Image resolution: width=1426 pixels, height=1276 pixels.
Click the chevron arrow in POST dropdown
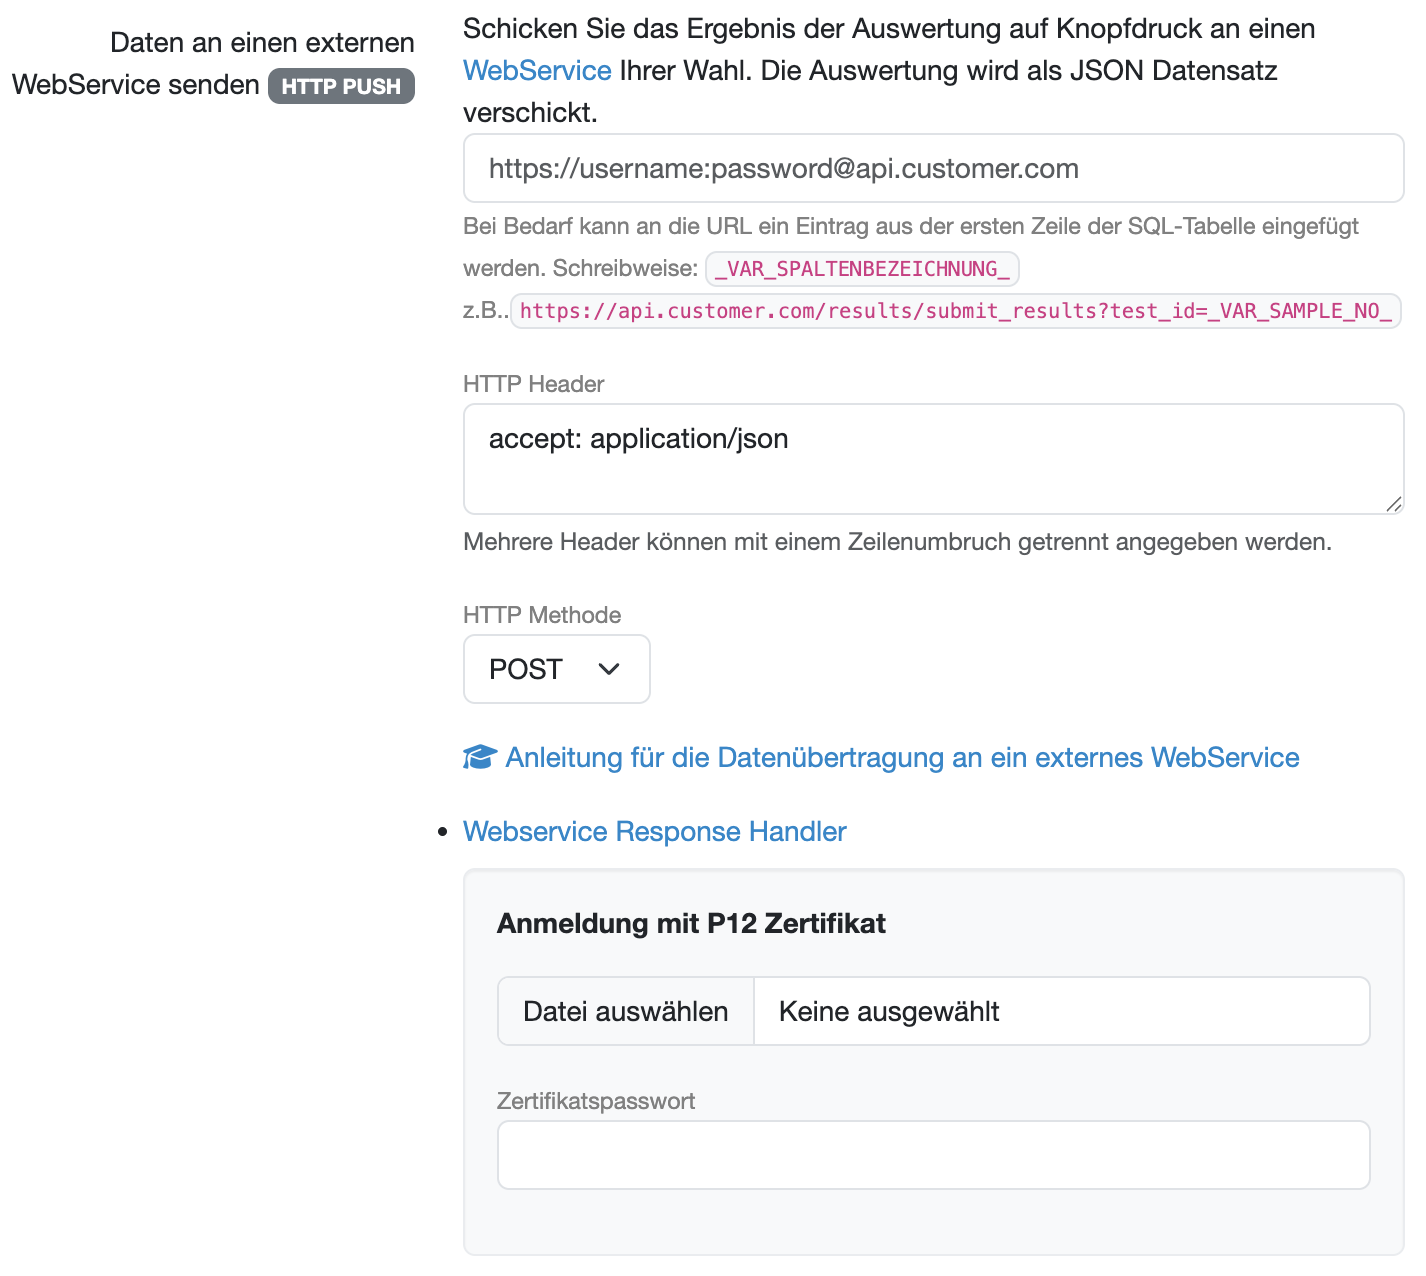(x=609, y=669)
